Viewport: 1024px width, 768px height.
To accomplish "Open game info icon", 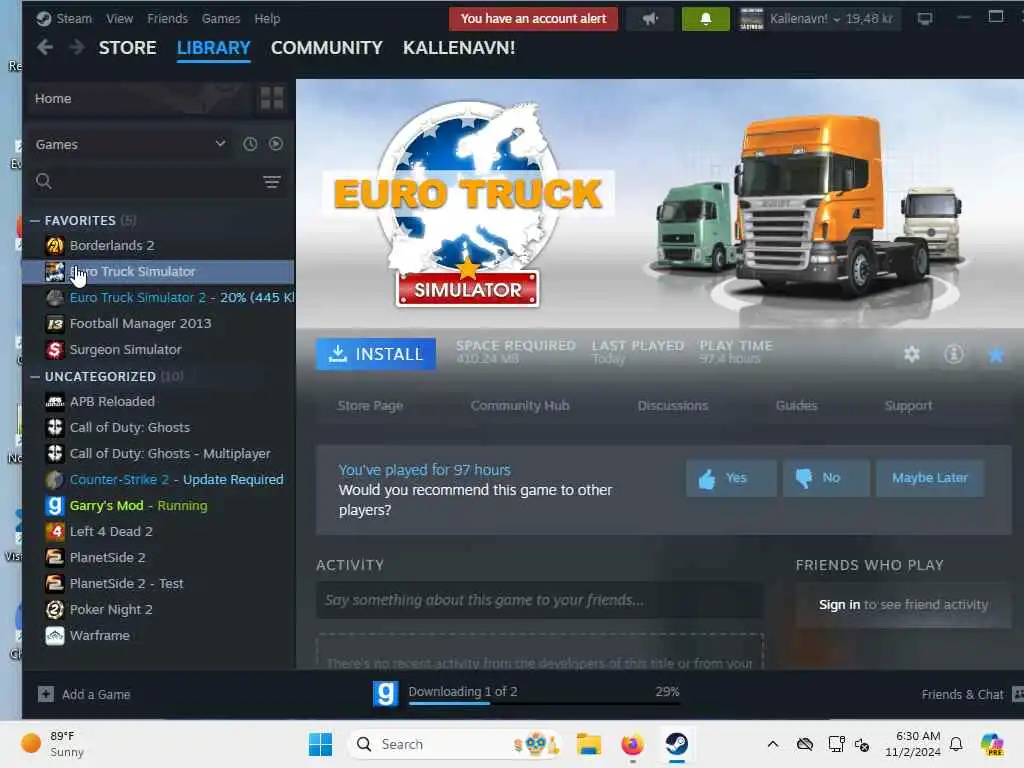I will [953, 355].
